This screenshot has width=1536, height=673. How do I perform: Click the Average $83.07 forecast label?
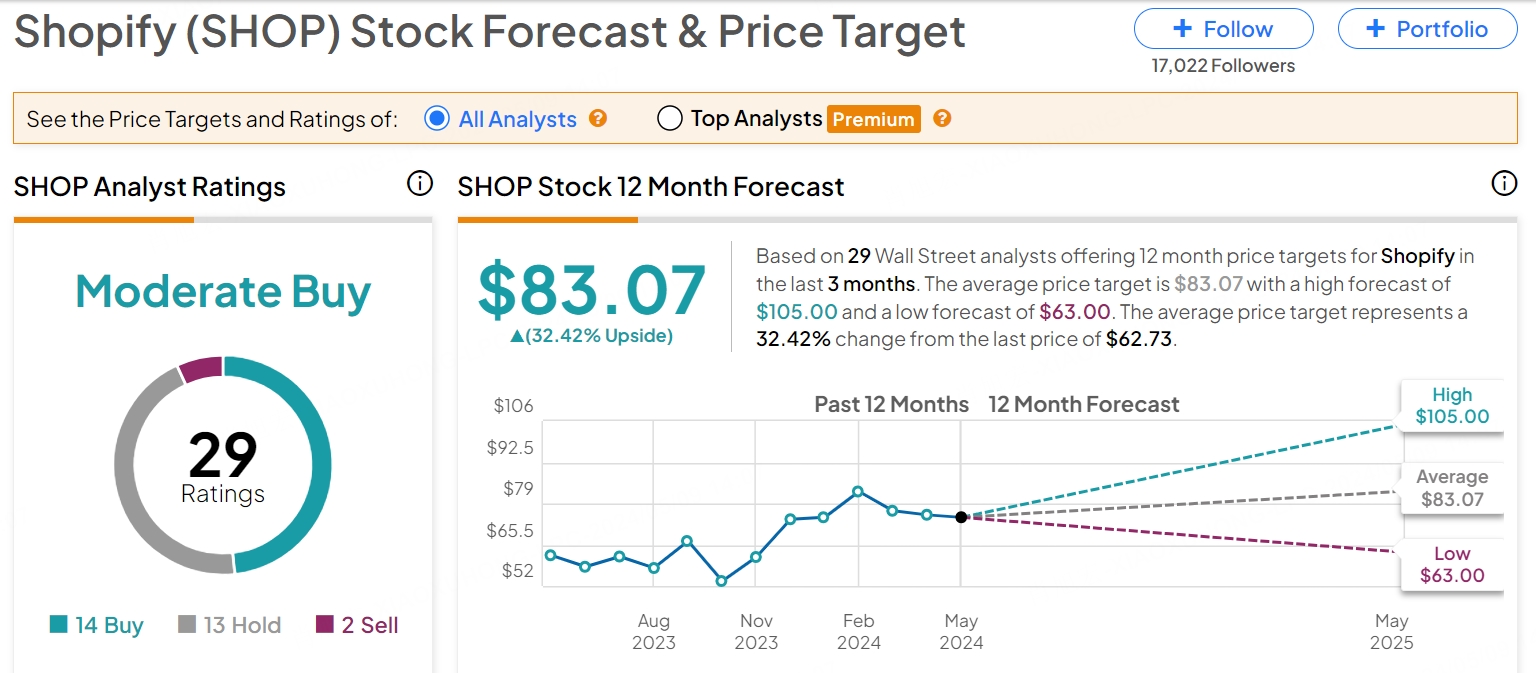pyautogui.click(x=1452, y=488)
